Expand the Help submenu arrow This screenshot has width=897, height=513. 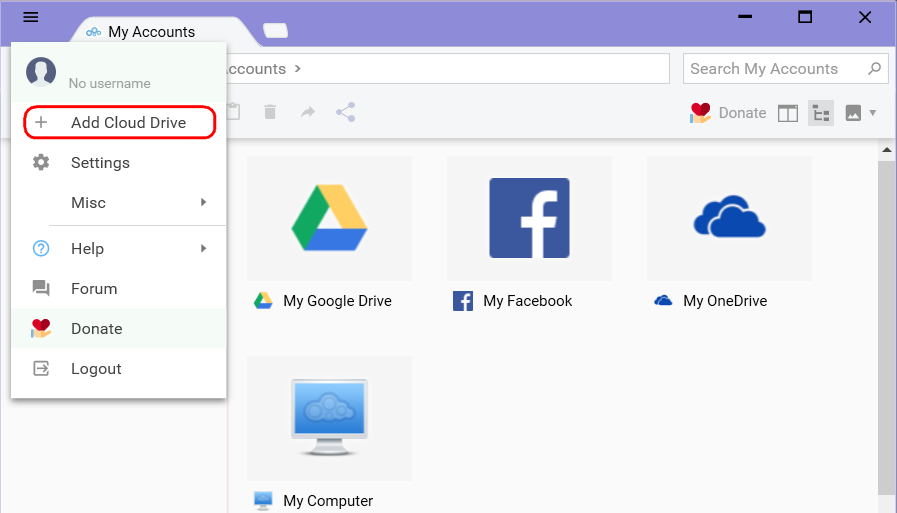pyautogui.click(x=203, y=248)
